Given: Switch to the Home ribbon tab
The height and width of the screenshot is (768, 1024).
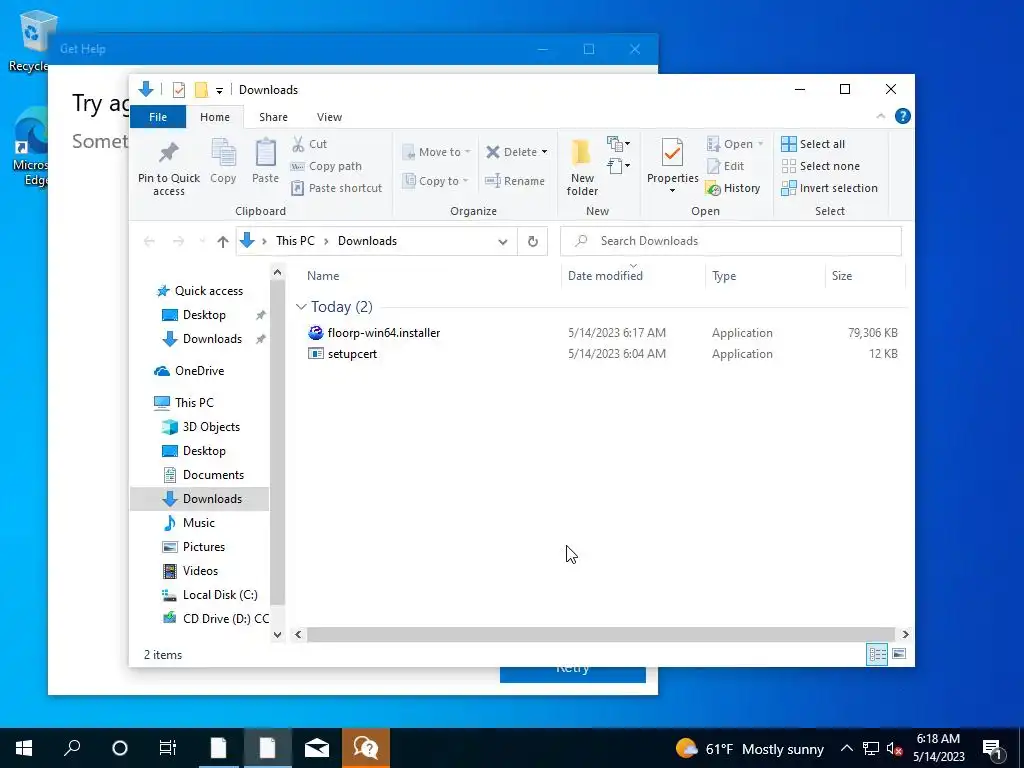Looking at the screenshot, I should (x=215, y=117).
